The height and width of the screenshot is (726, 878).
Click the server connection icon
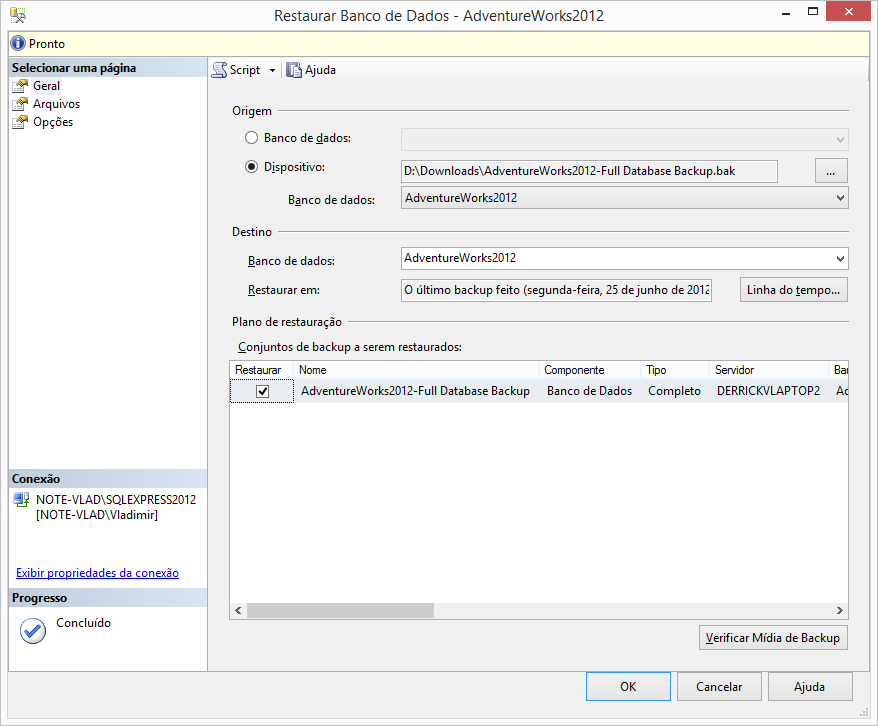tap(21, 499)
